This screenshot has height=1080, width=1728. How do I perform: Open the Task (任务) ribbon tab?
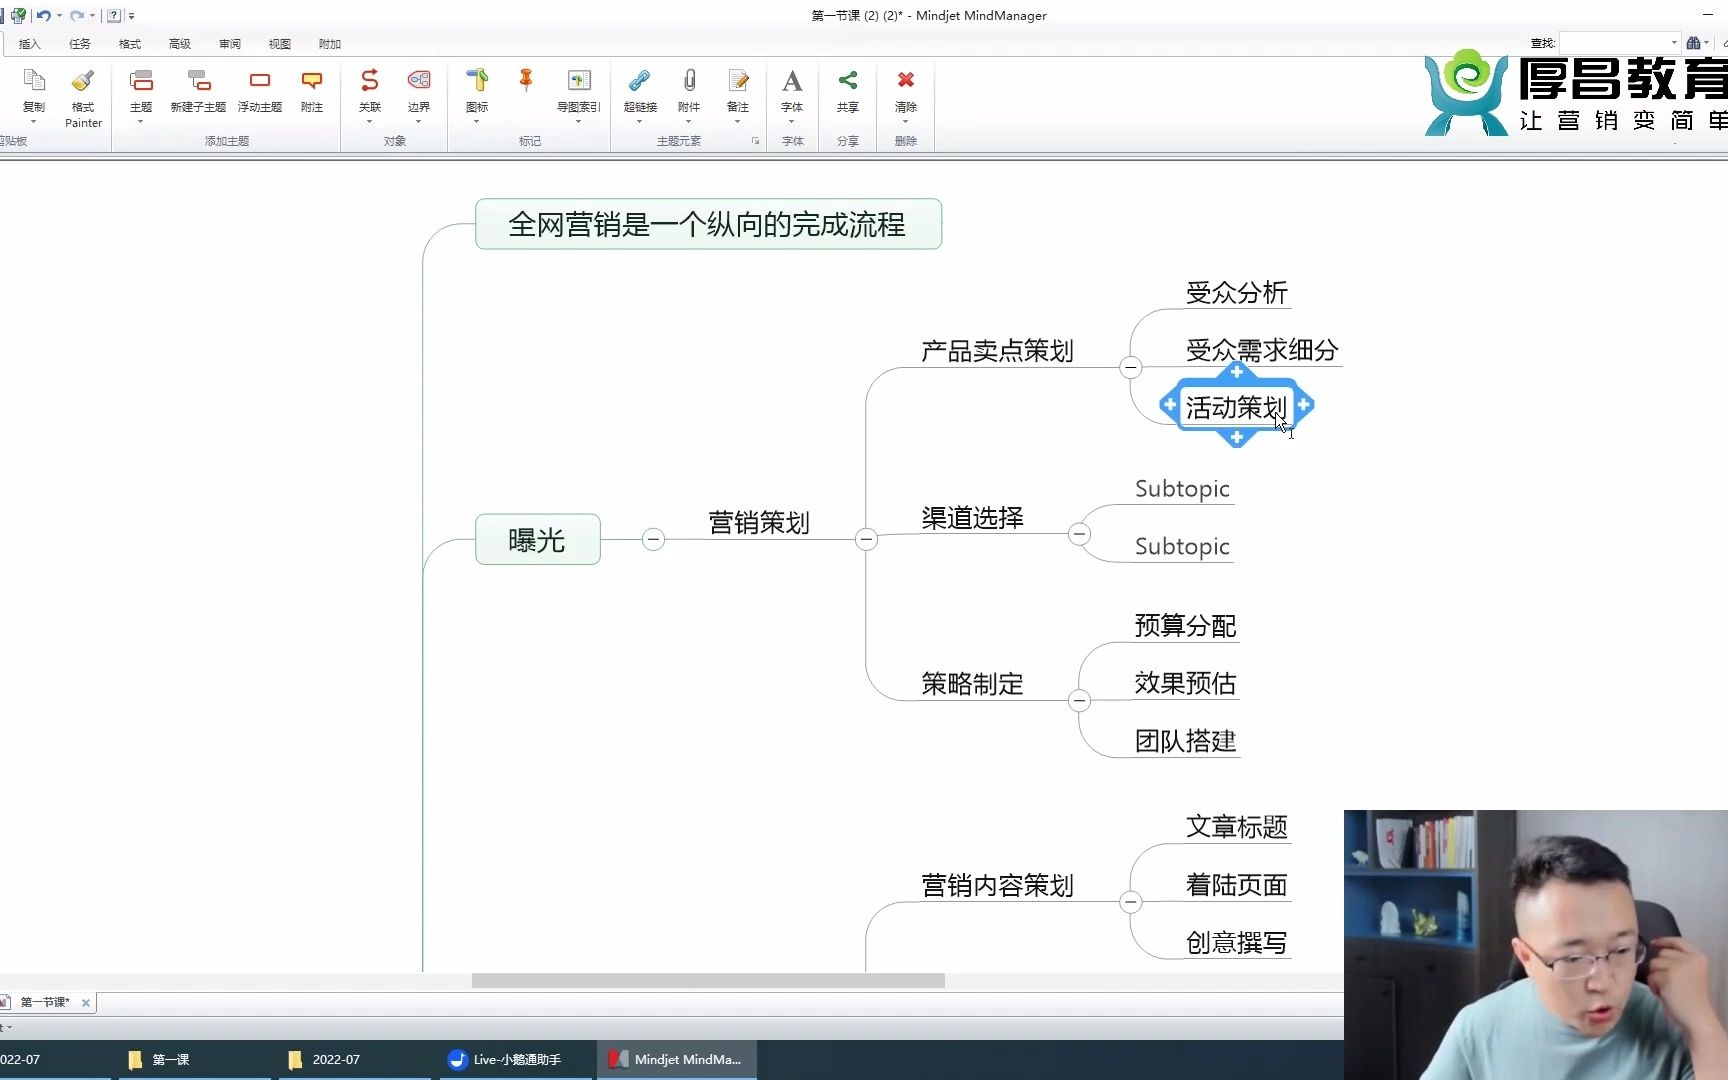click(x=80, y=44)
